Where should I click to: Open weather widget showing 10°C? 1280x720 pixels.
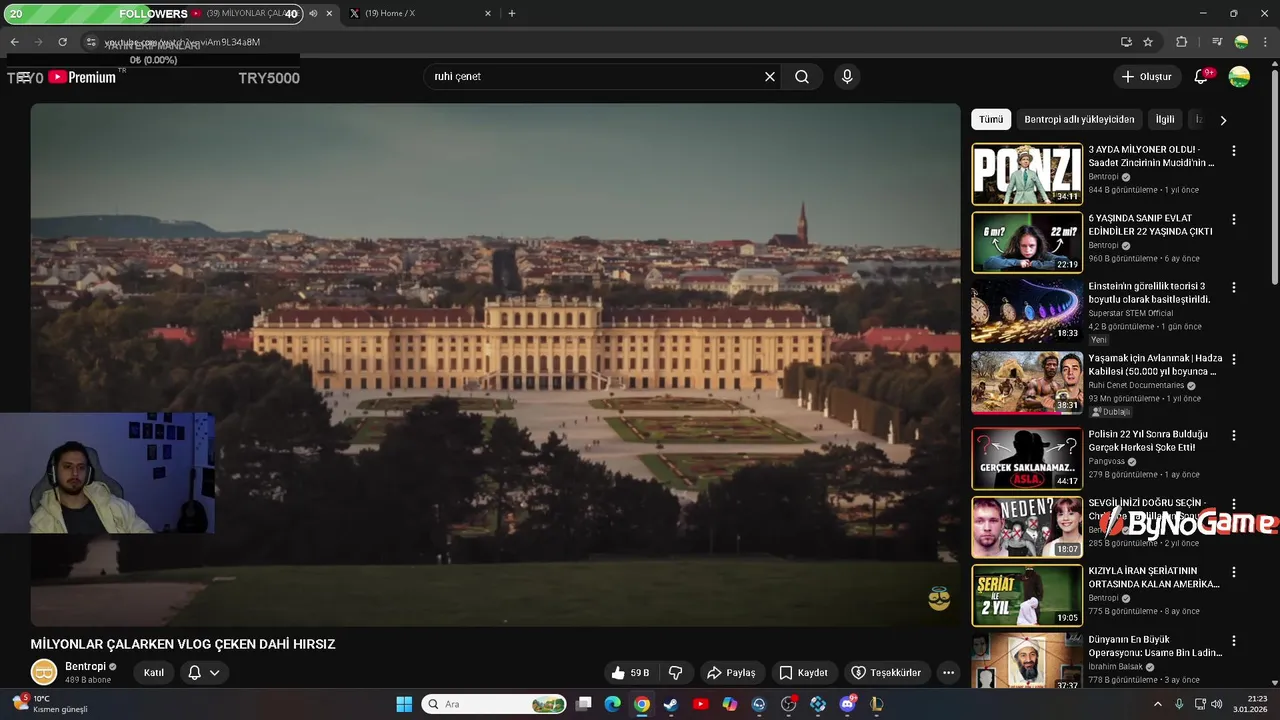(50, 704)
